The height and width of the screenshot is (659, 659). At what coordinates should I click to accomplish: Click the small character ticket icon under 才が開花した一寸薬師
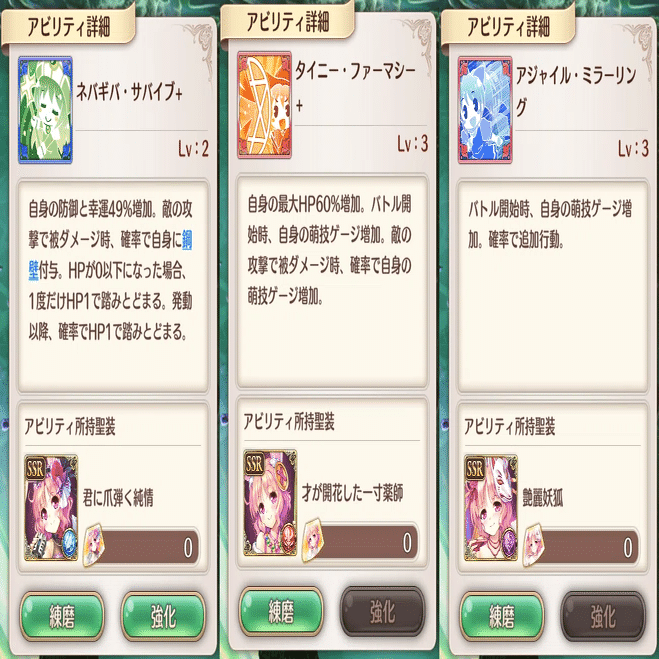pos(313,540)
